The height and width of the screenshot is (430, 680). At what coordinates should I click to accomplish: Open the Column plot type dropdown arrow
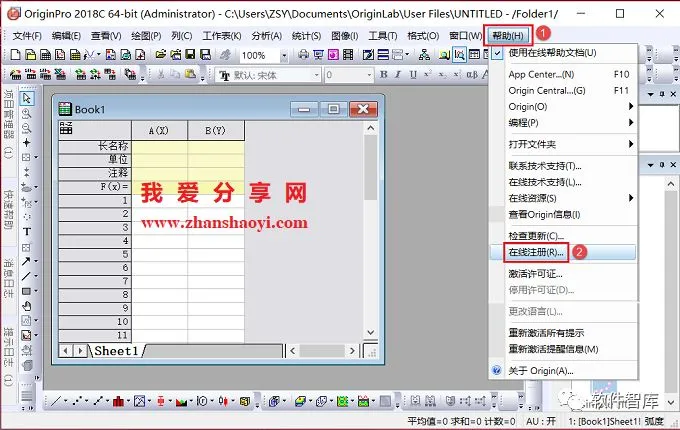pos(128,401)
